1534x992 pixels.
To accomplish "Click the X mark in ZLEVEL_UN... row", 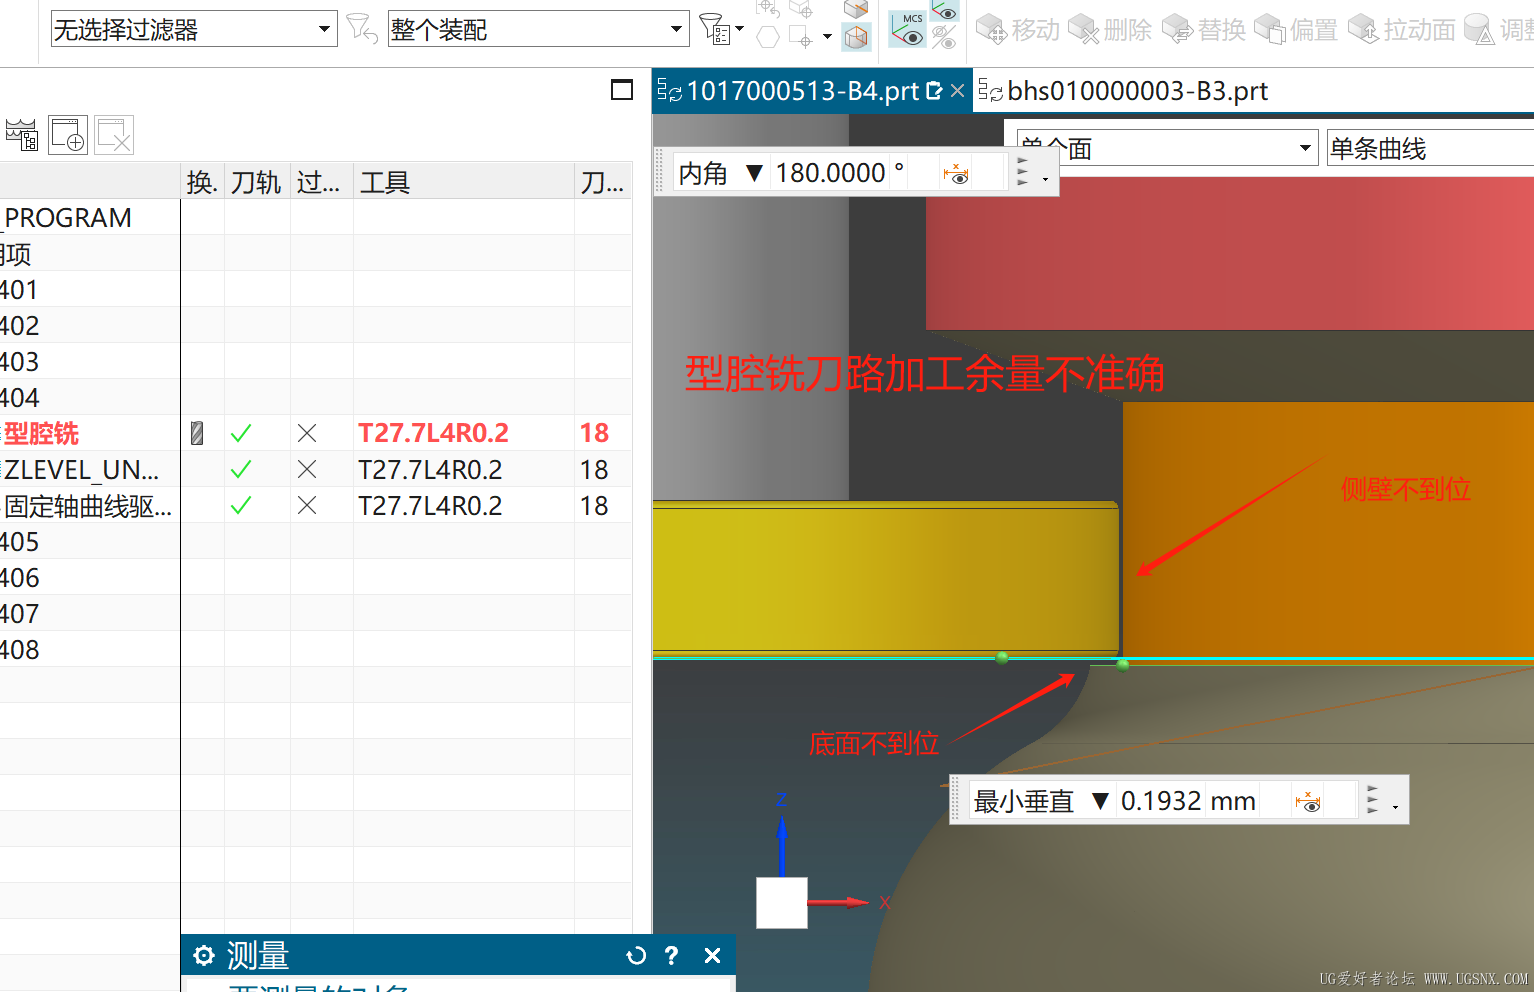I will [307, 469].
